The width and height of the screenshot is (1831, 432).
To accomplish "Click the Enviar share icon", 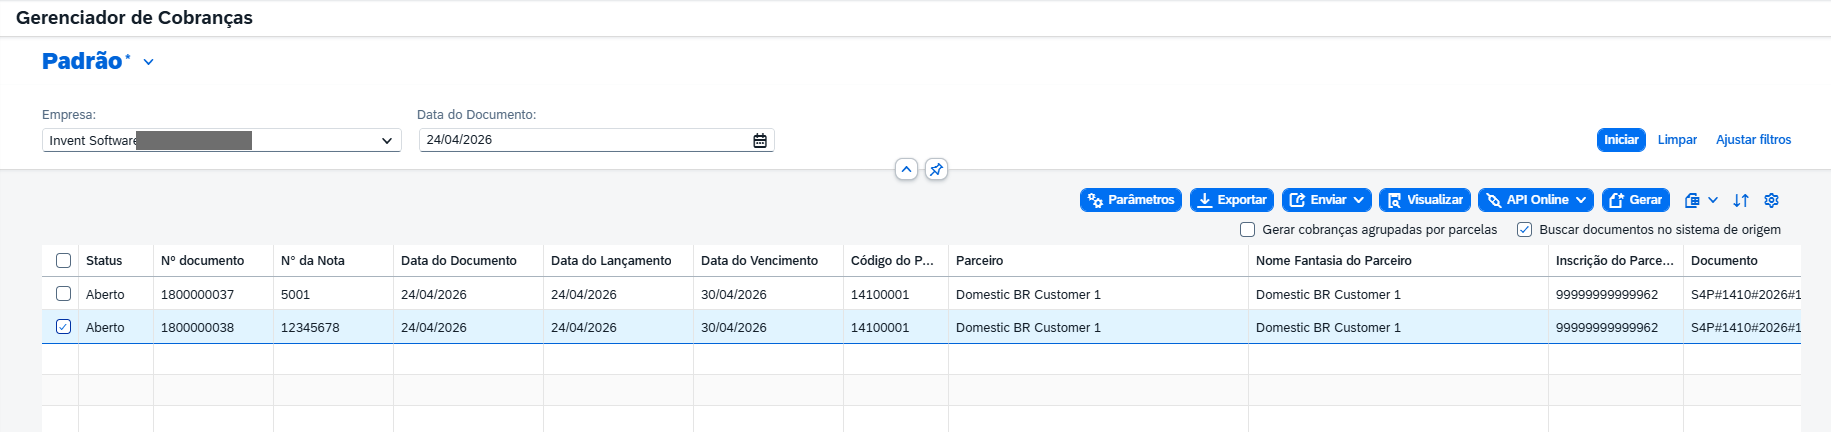I will point(1297,200).
